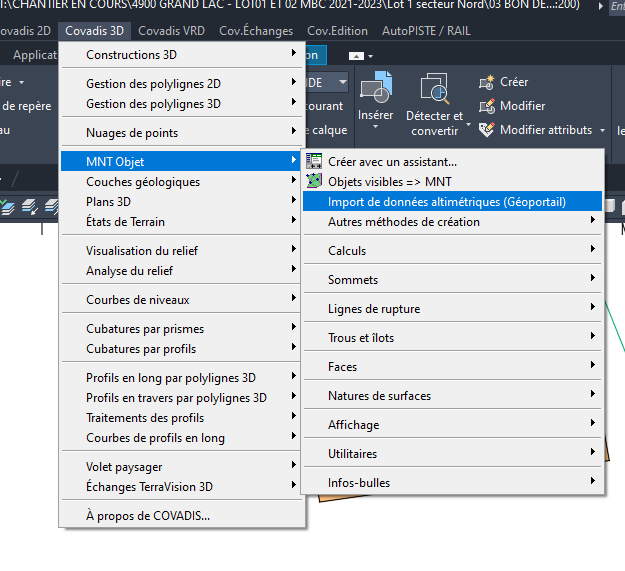Open the Constructions 3D submenu
This screenshot has width=625, height=571.
click(181, 55)
